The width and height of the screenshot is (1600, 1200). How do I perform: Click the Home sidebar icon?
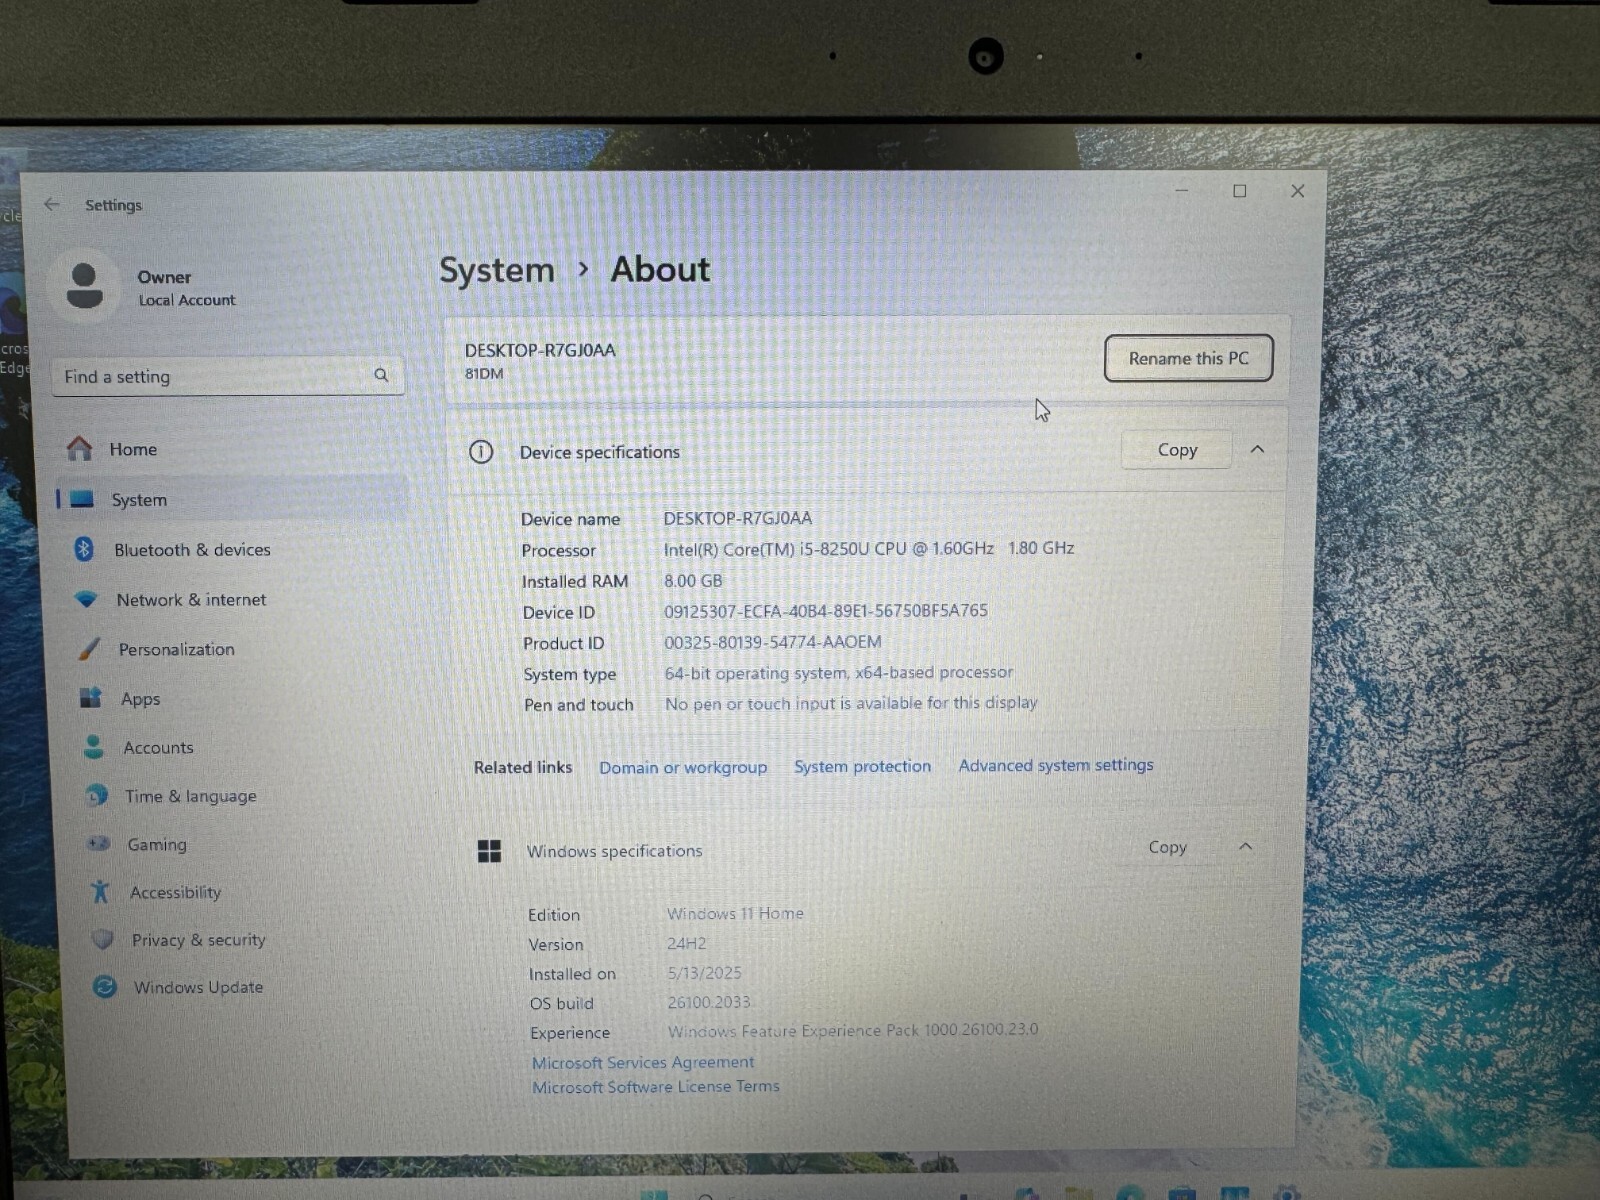point(80,449)
